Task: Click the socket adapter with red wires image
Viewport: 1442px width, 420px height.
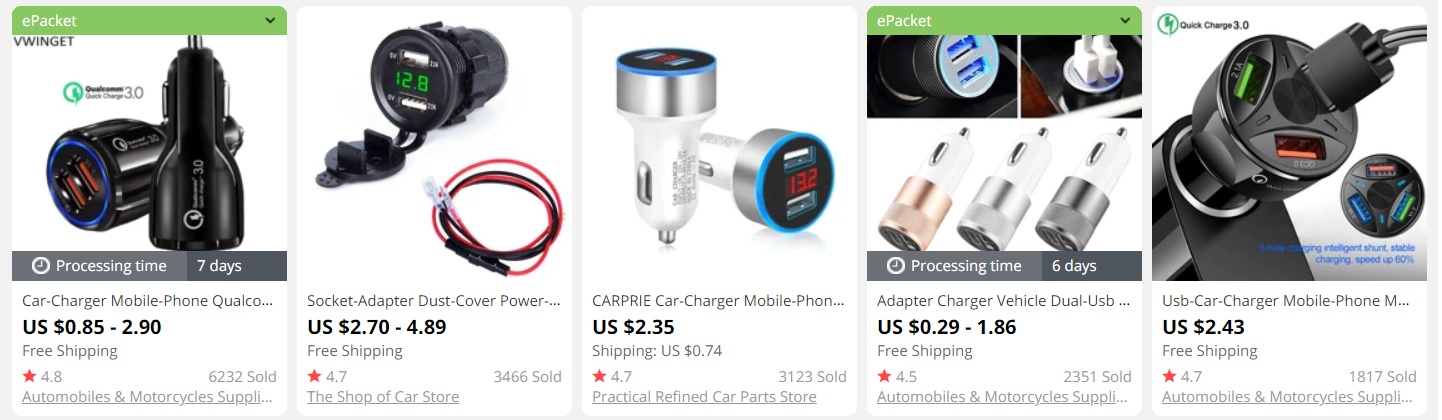Action: click(434, 143)
